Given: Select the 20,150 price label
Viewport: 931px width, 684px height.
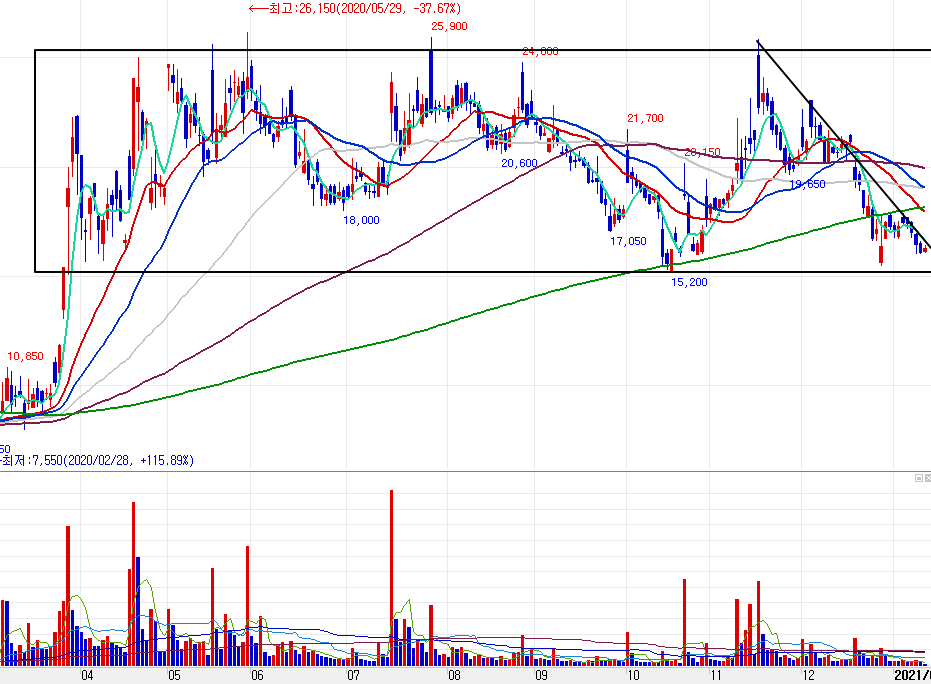Looking at the screenshot, I should click(x=702, y=153).
